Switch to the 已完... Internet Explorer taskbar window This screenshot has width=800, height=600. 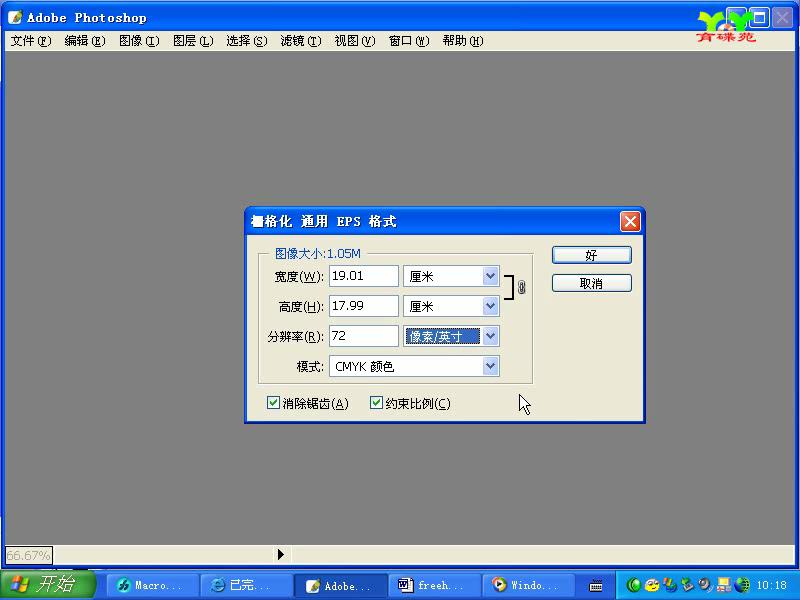[247, 585]
